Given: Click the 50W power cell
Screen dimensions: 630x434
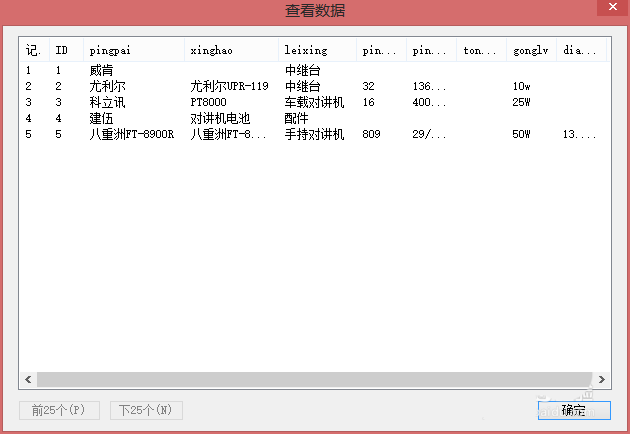Looking at the screenshot, I should pos(522,134).
